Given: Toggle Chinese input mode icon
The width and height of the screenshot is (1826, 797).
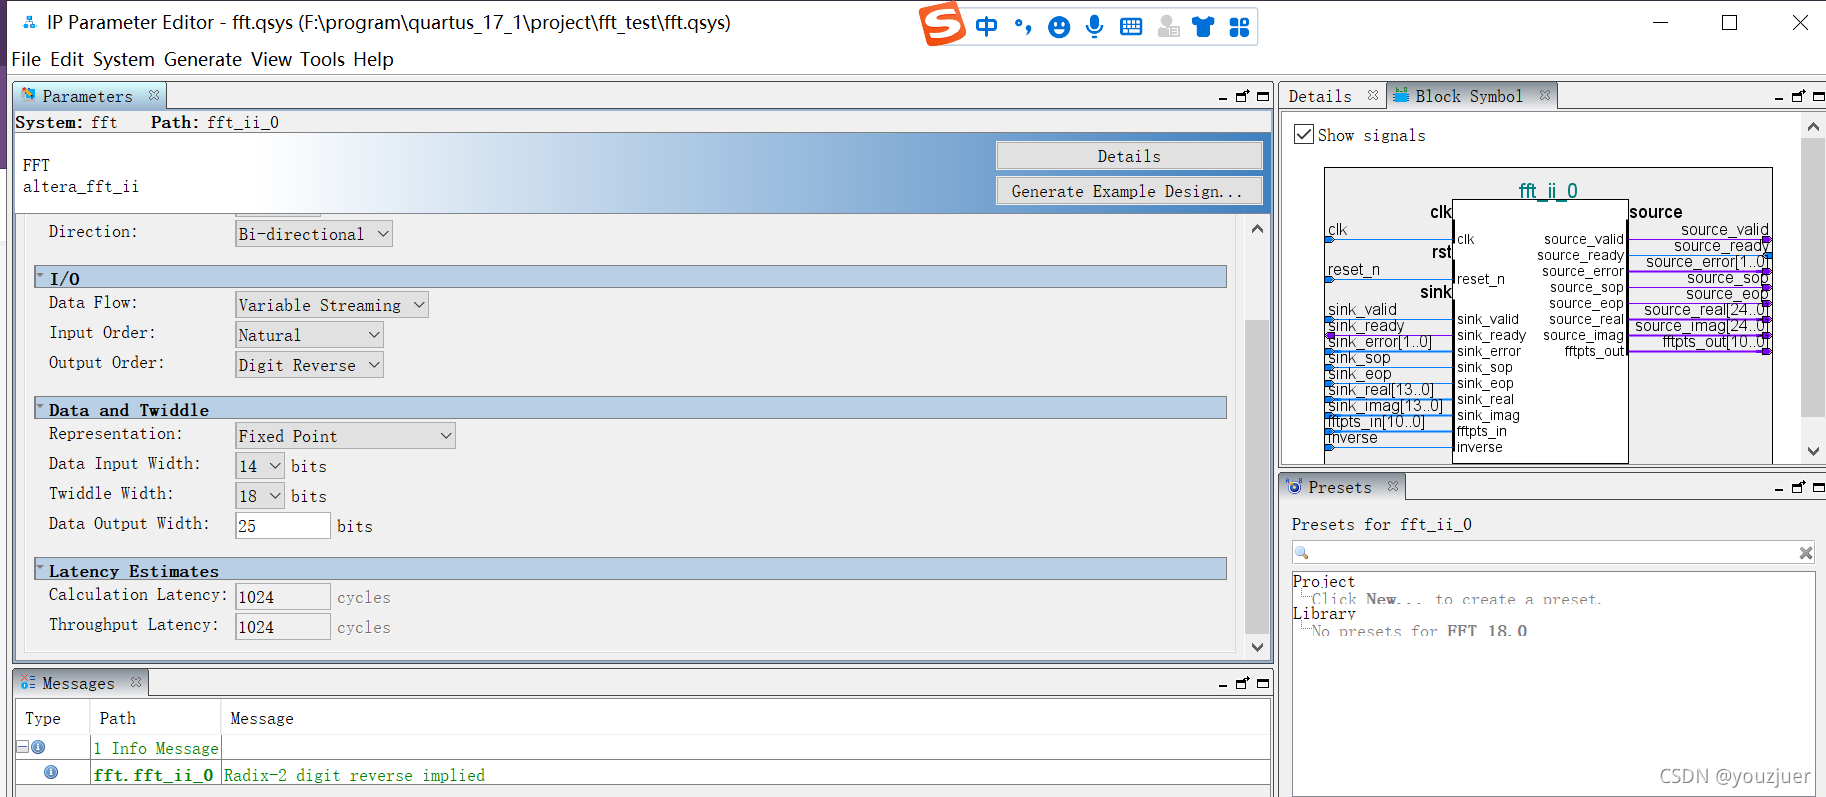Looking at the screenshot, I should coord(986,27).
